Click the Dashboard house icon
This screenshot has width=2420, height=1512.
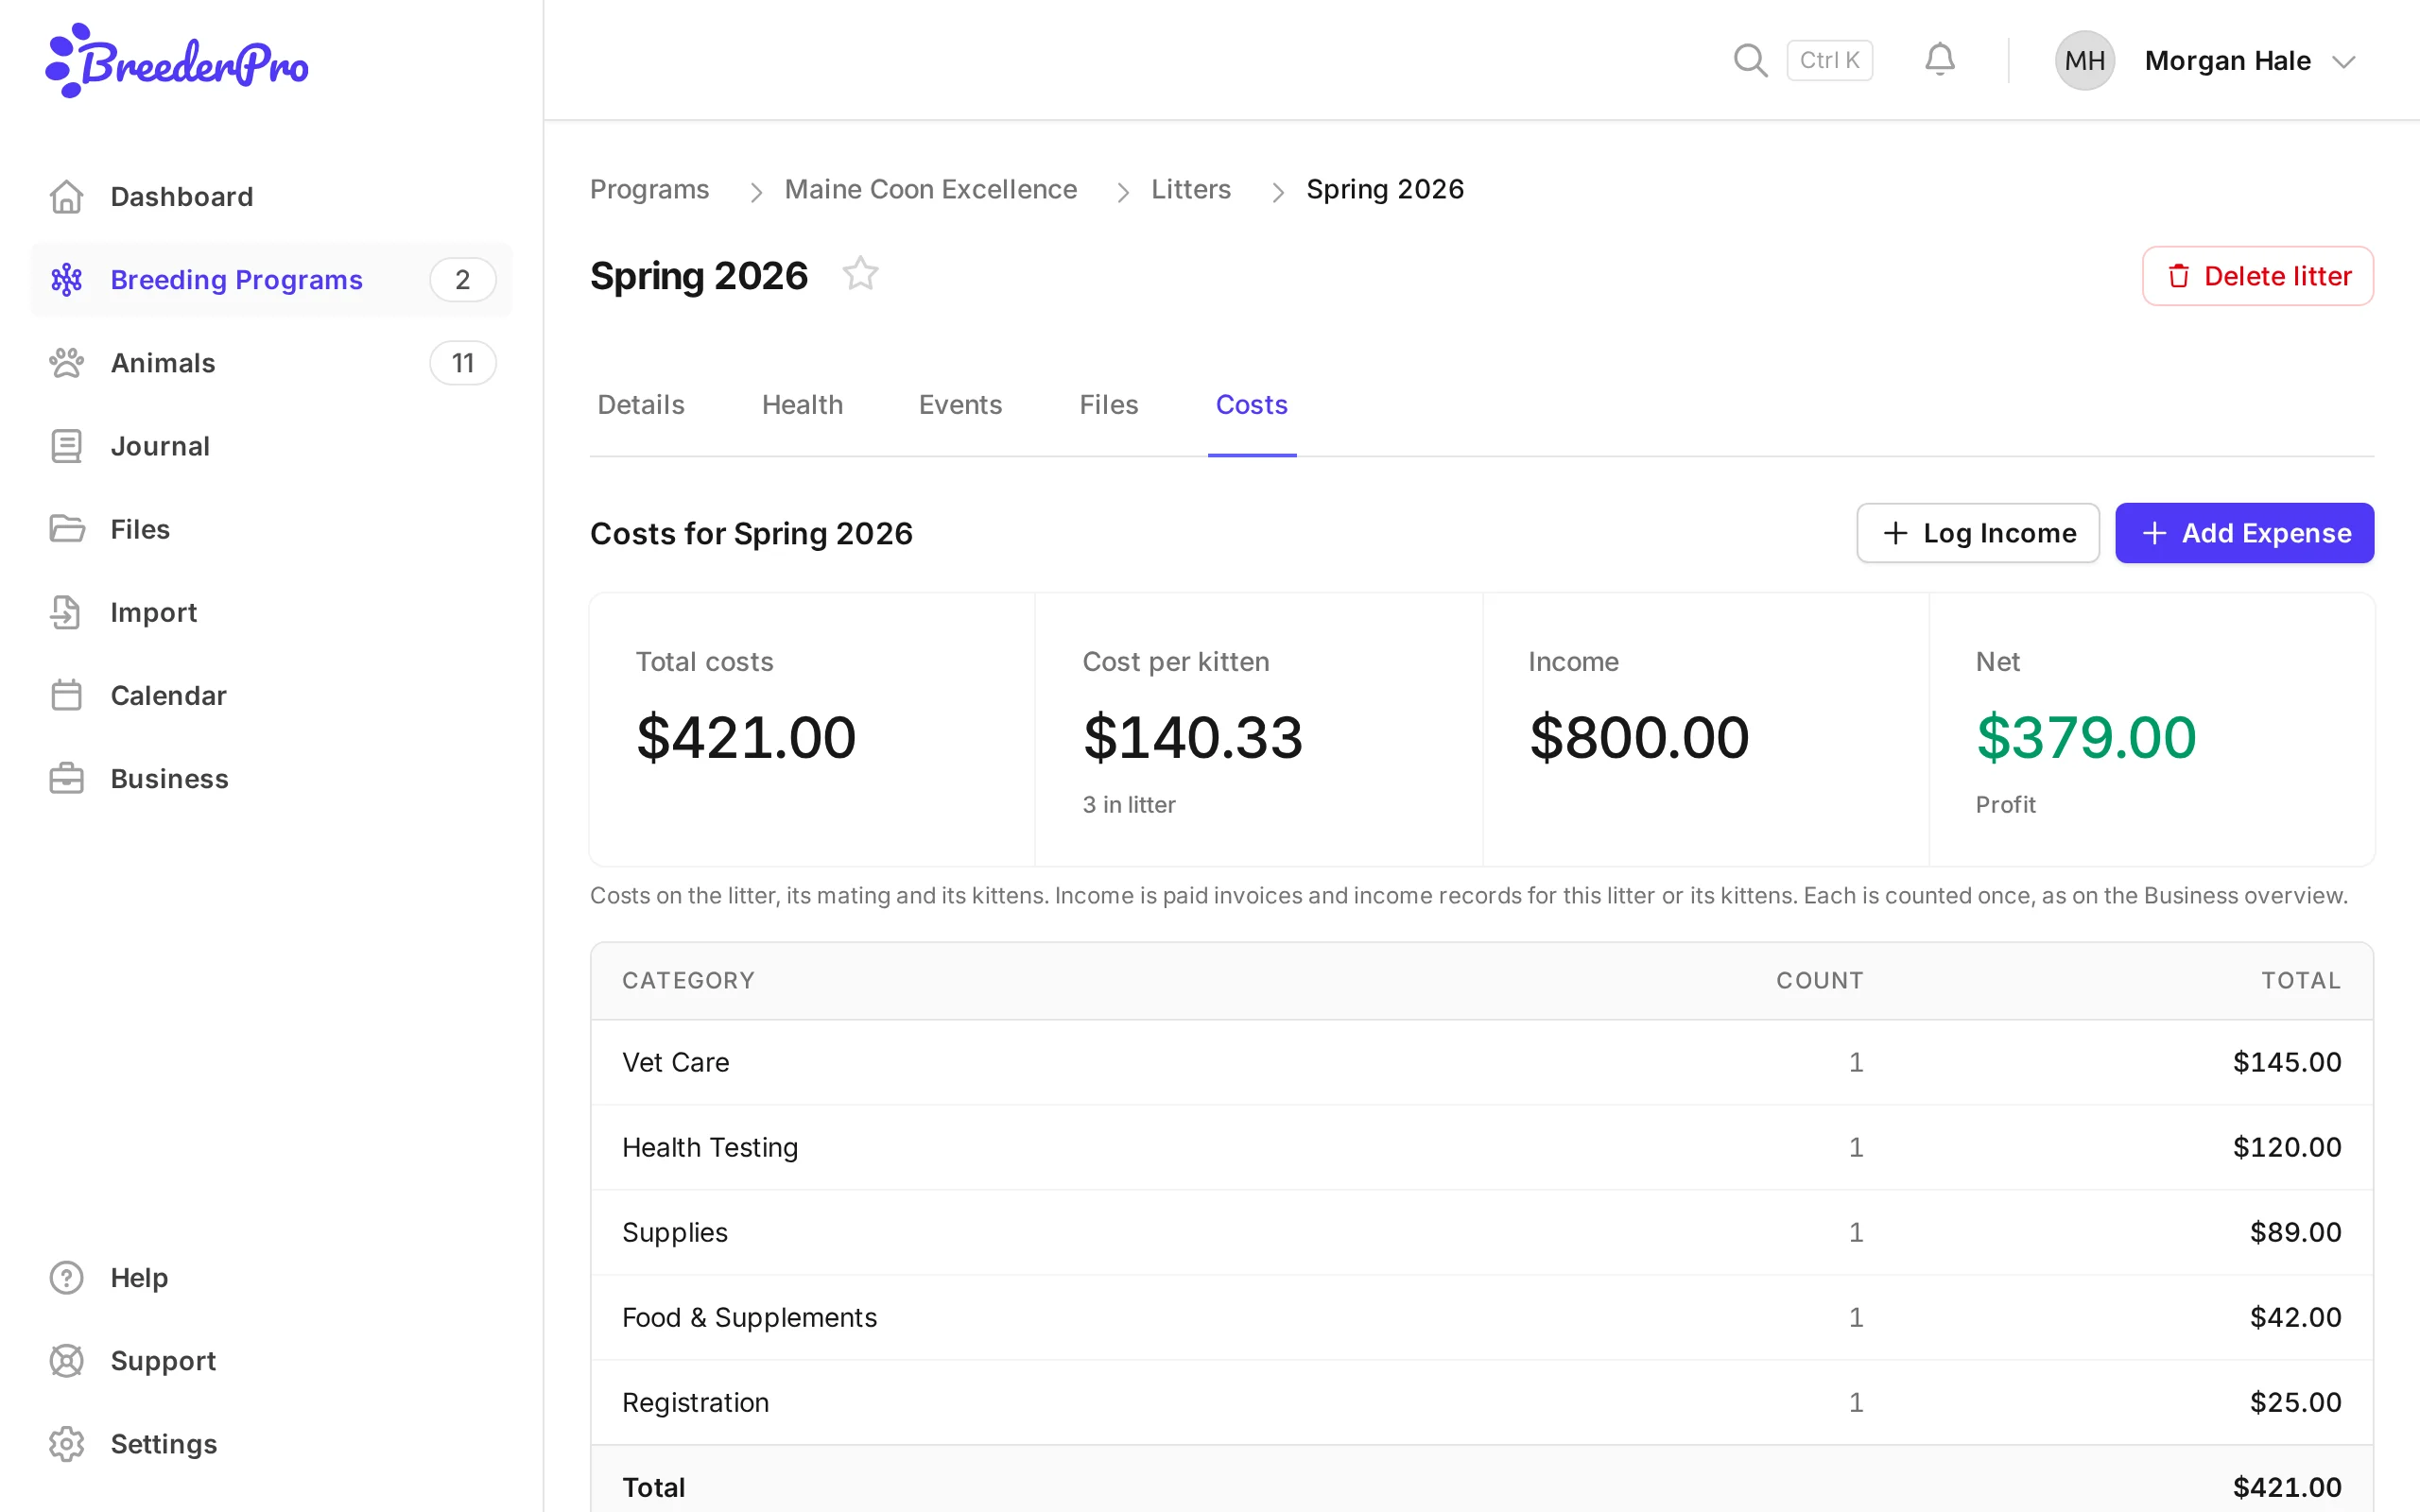coord(66,197)
